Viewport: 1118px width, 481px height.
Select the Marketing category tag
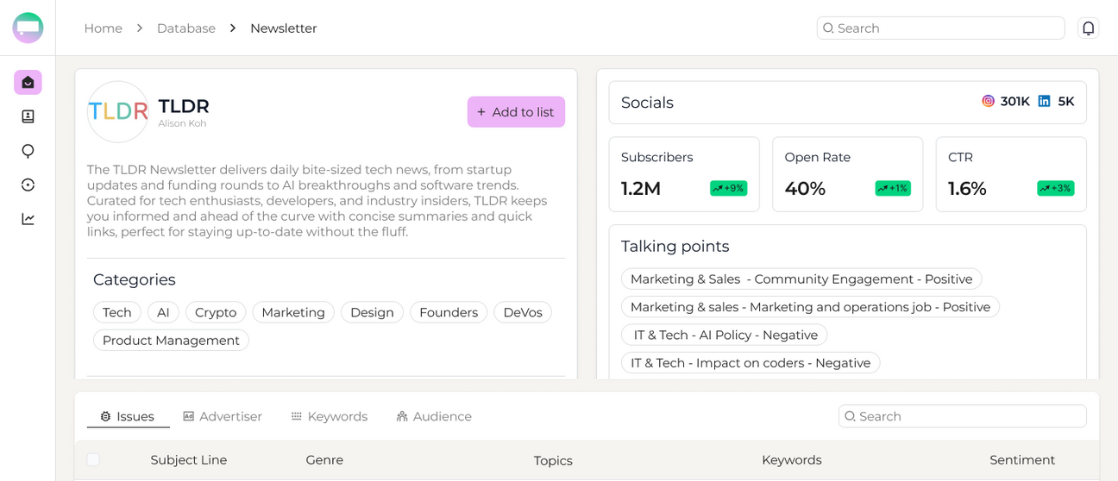(293, 312)
